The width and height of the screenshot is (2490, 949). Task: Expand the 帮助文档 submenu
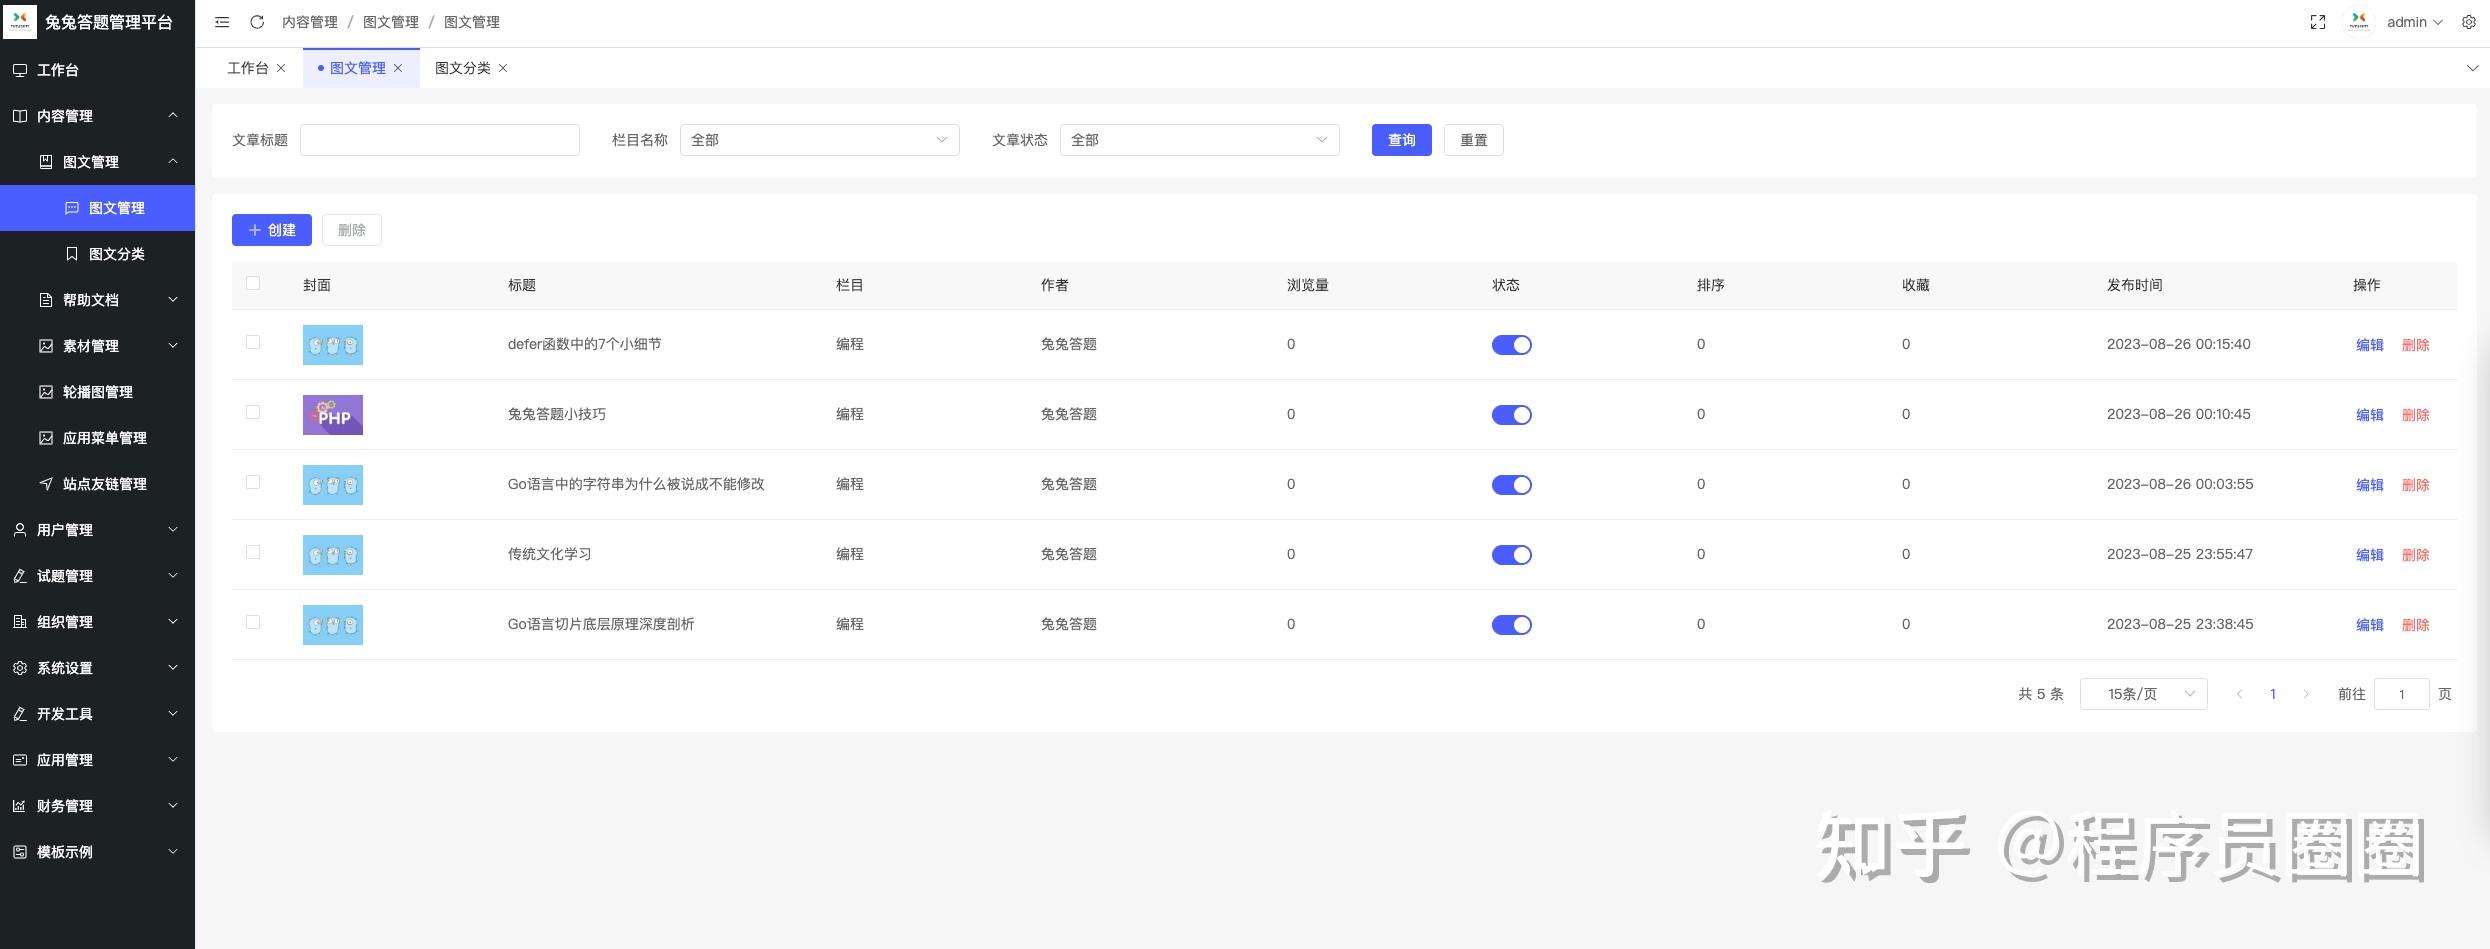(97, 300)
